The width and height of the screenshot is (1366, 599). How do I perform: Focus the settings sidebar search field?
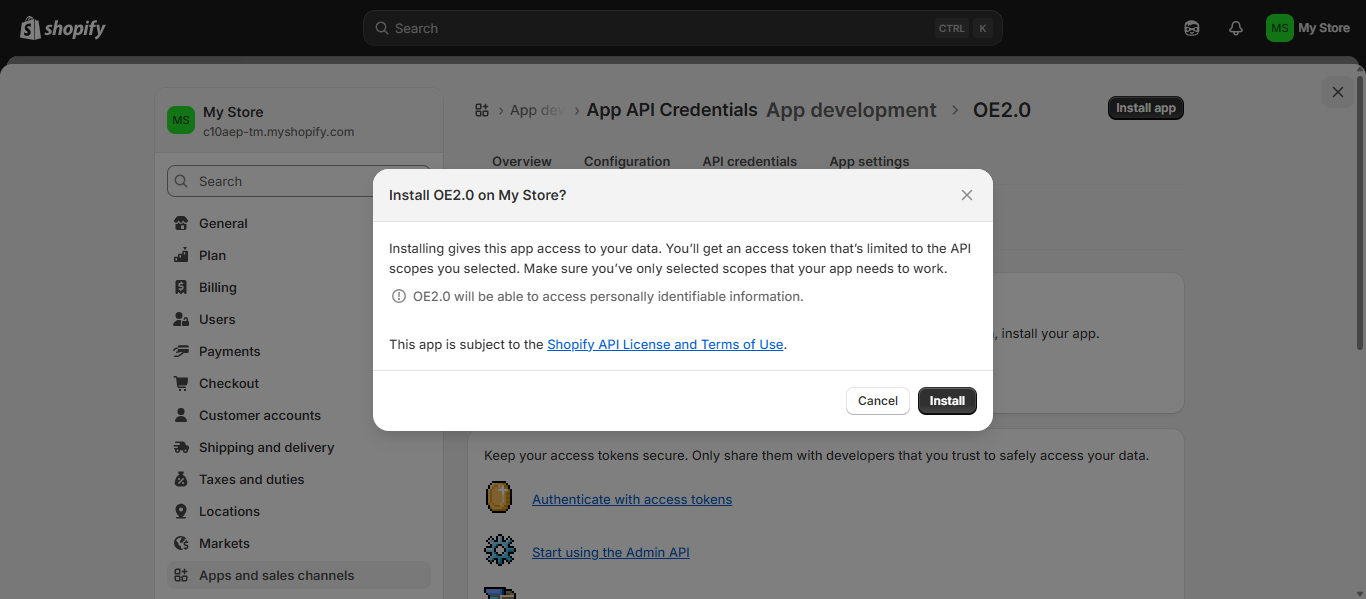click(298, 181)
